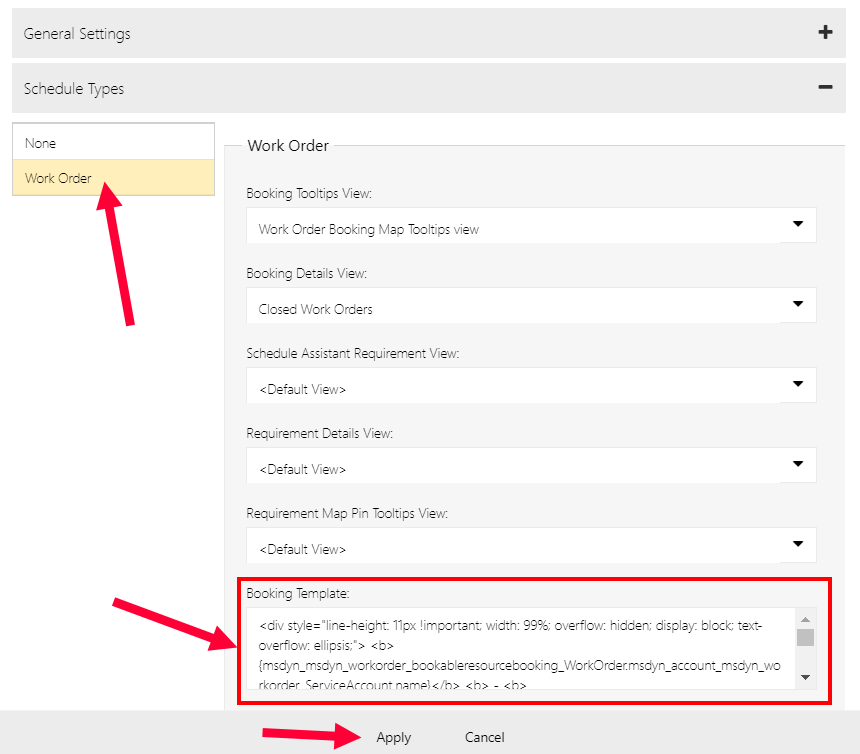The image size is (860, 754).
Task: Open Requirement Details View dropdown arrow
Action: [x=798, y=464]
